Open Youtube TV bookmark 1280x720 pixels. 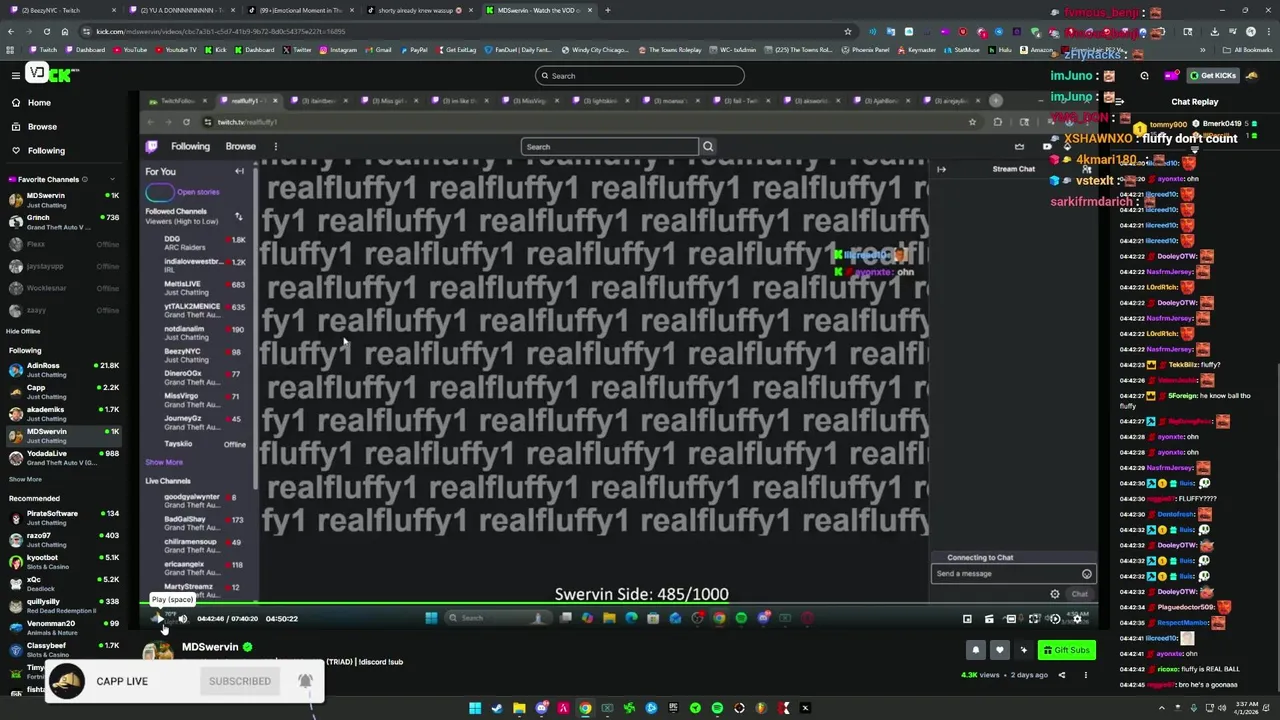176,50
